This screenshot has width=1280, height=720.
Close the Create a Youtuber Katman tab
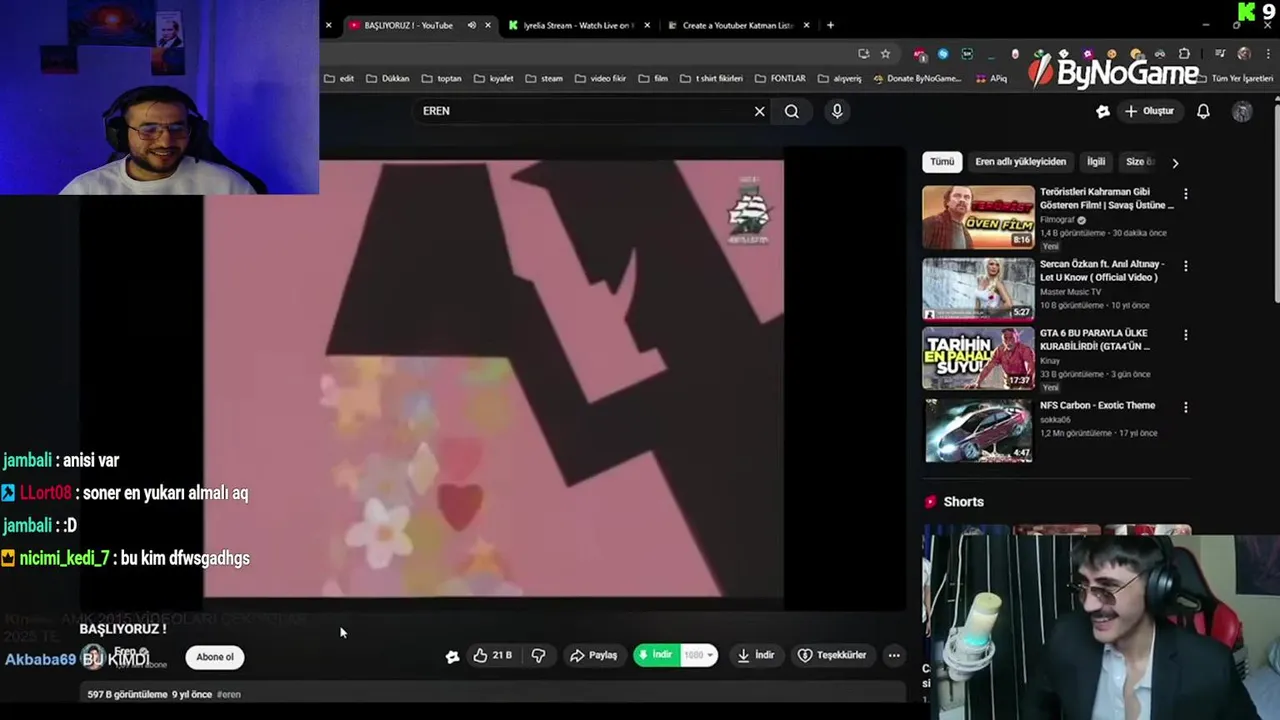806,25
